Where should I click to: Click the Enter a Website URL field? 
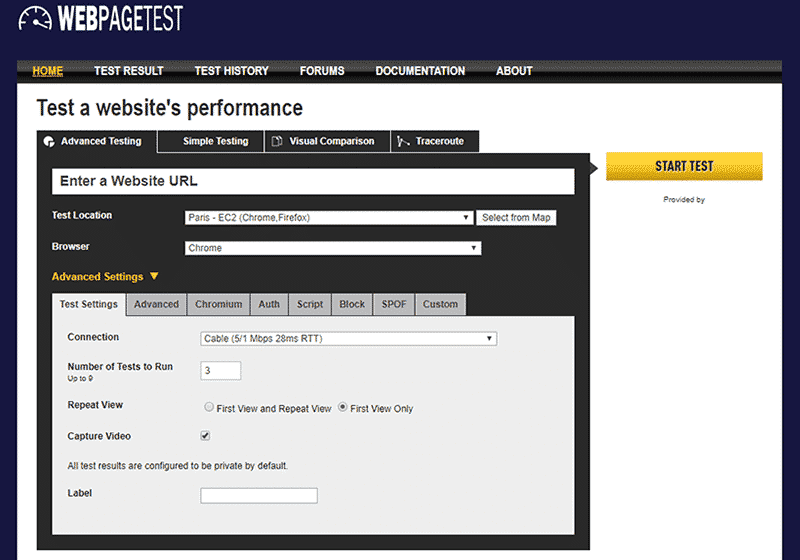(x=312, y=181)
